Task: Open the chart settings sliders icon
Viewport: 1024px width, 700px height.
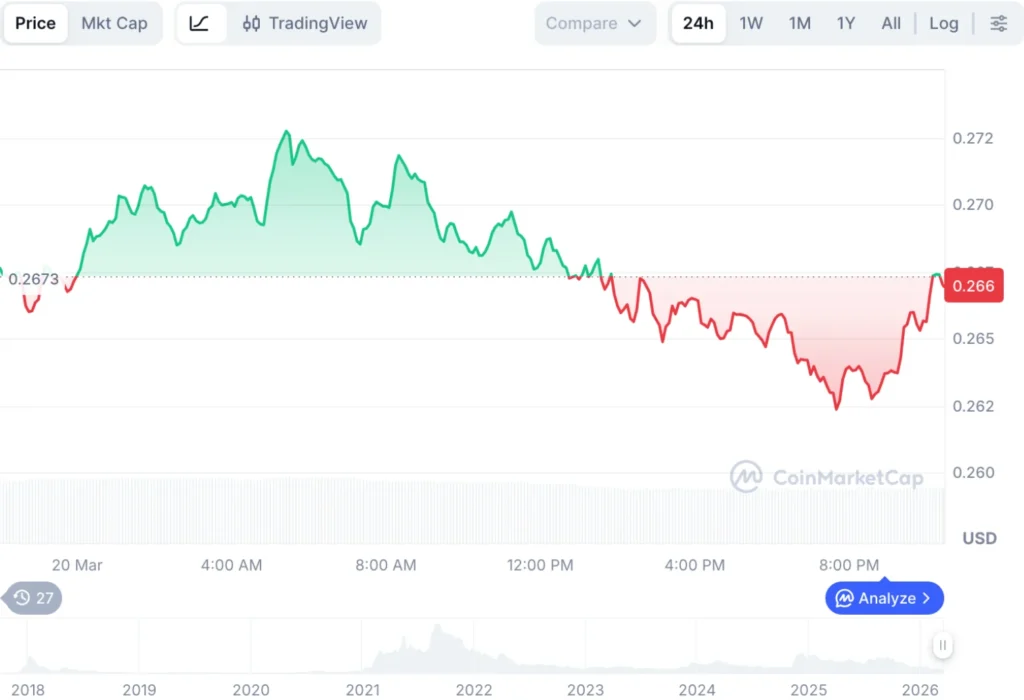Action: click(998, 23)
